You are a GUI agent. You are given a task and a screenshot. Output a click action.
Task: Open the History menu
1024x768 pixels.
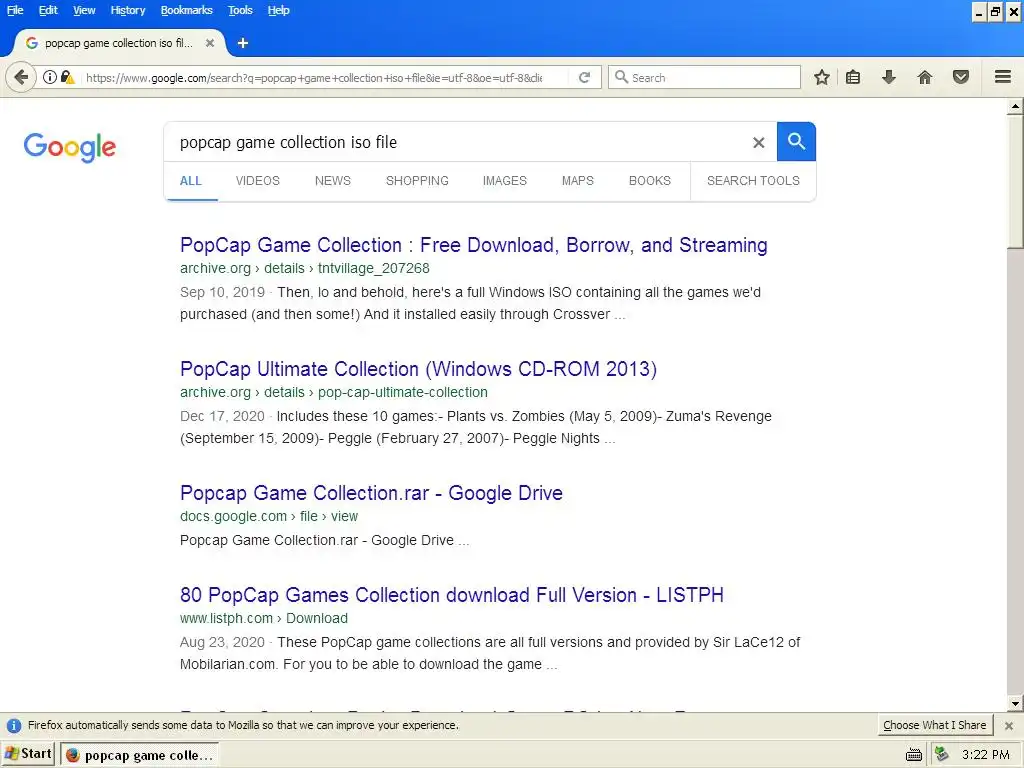[x=127, y=10]
